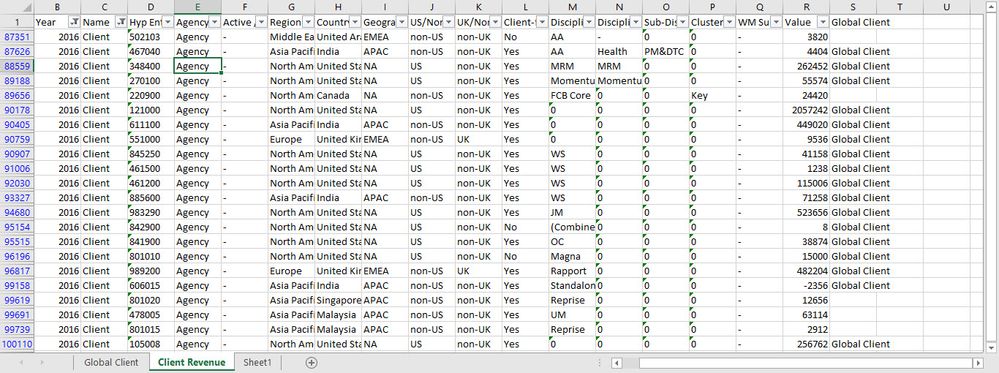Click the Hyp Ent cell 989200
Image resolution: width=999 pixels, height=373 pixels.
point(151,271)
